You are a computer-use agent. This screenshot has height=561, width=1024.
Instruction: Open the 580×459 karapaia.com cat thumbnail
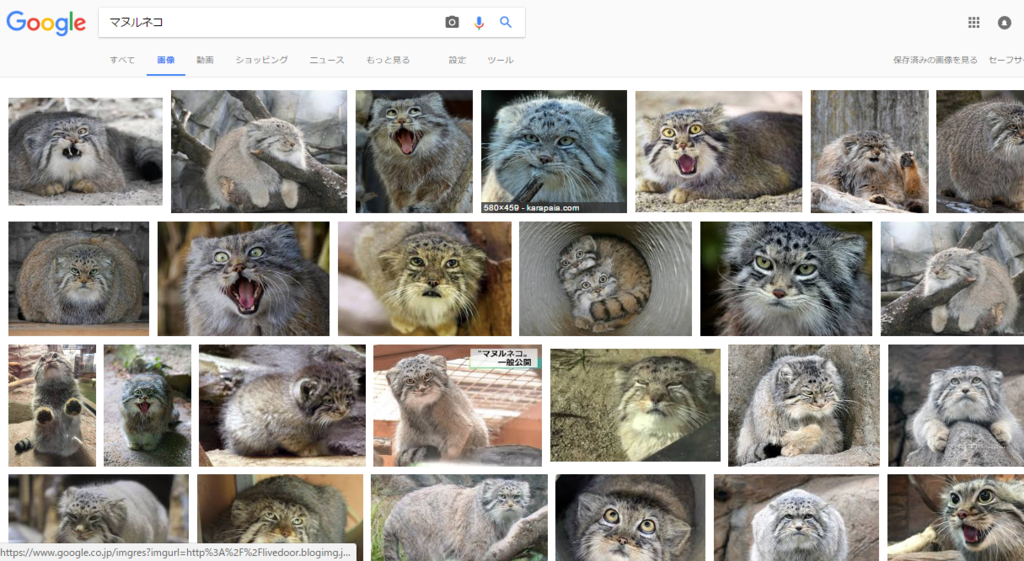pos(554,151)
